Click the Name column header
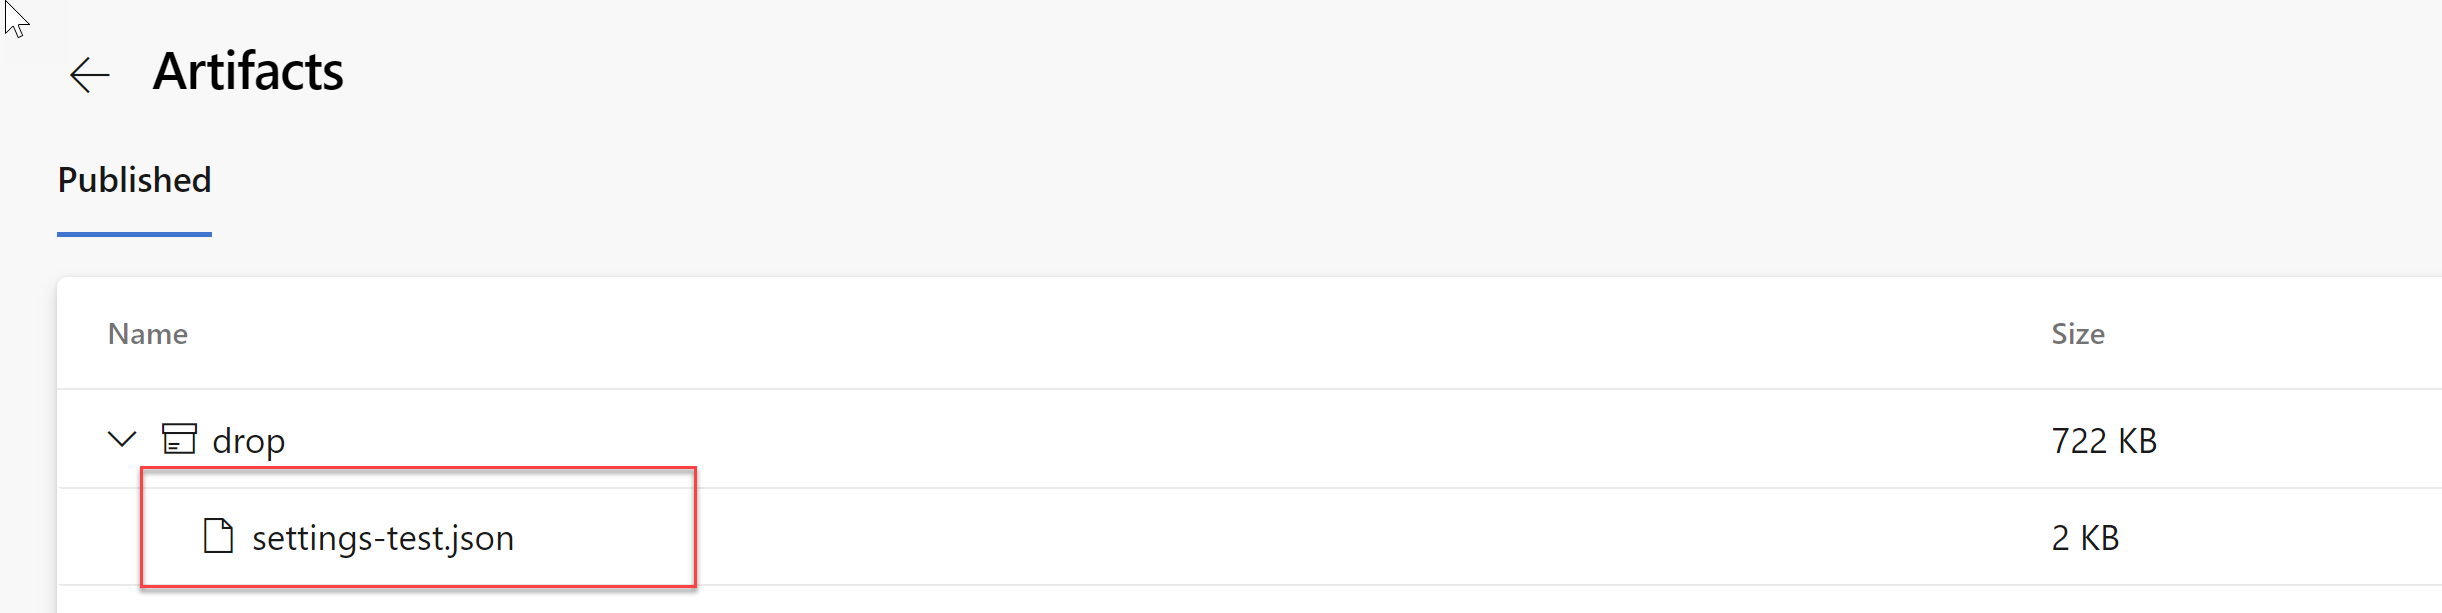The width and height of the screenshot is (2442, 613). [x=148, y=334]
